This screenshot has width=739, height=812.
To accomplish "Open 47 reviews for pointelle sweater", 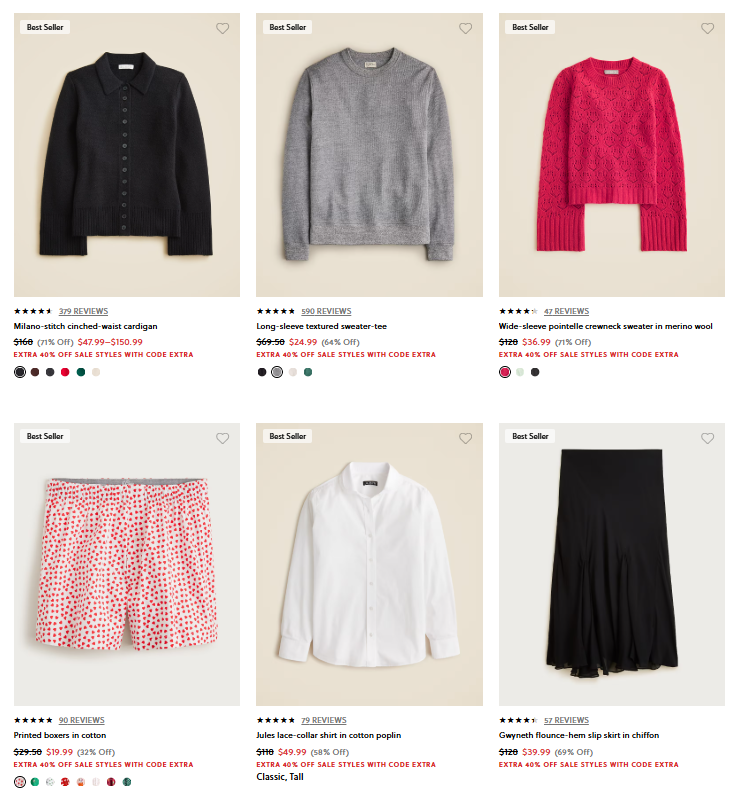I will pos(567,311).
